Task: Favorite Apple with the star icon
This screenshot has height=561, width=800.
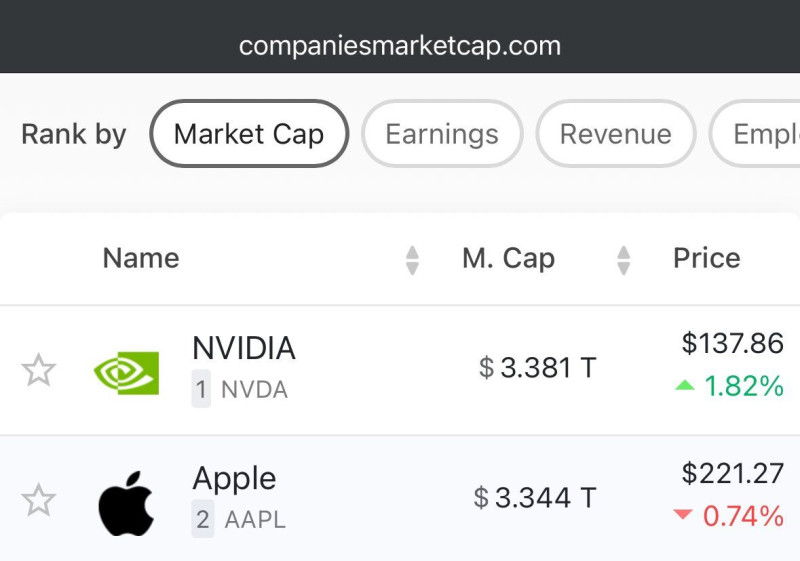Action: [38, 500]
